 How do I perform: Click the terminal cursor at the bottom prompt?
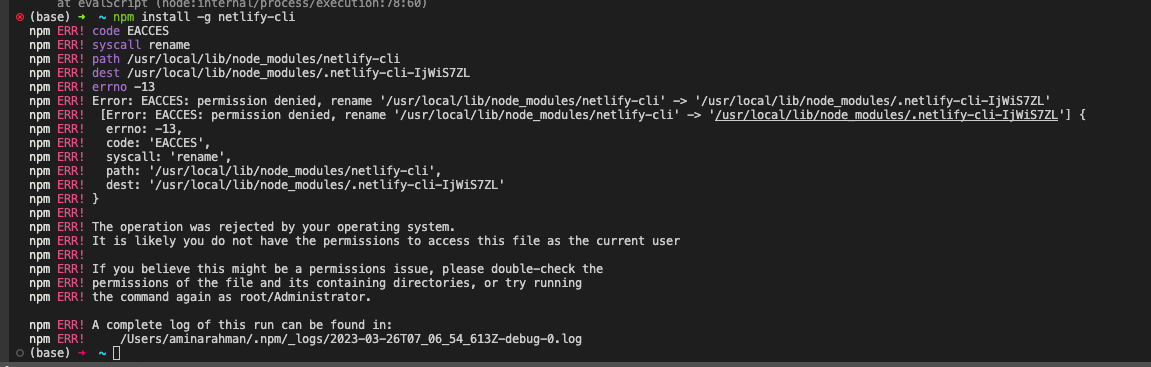point(116,353)
